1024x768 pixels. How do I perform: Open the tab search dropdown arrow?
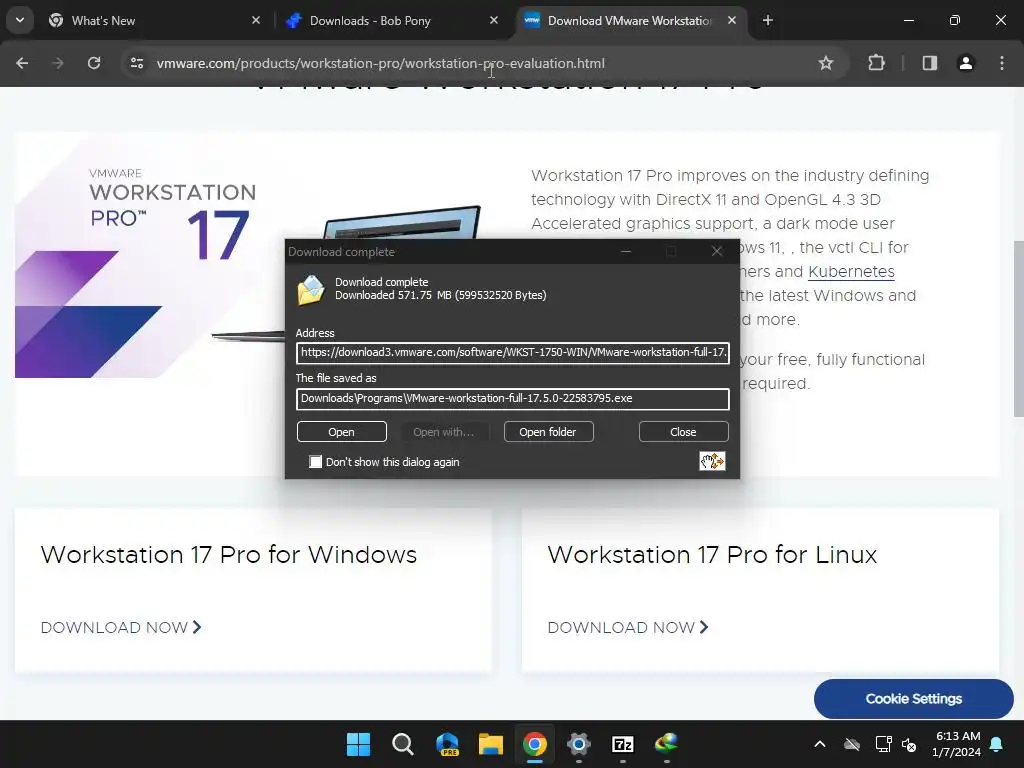pos(20,20)
